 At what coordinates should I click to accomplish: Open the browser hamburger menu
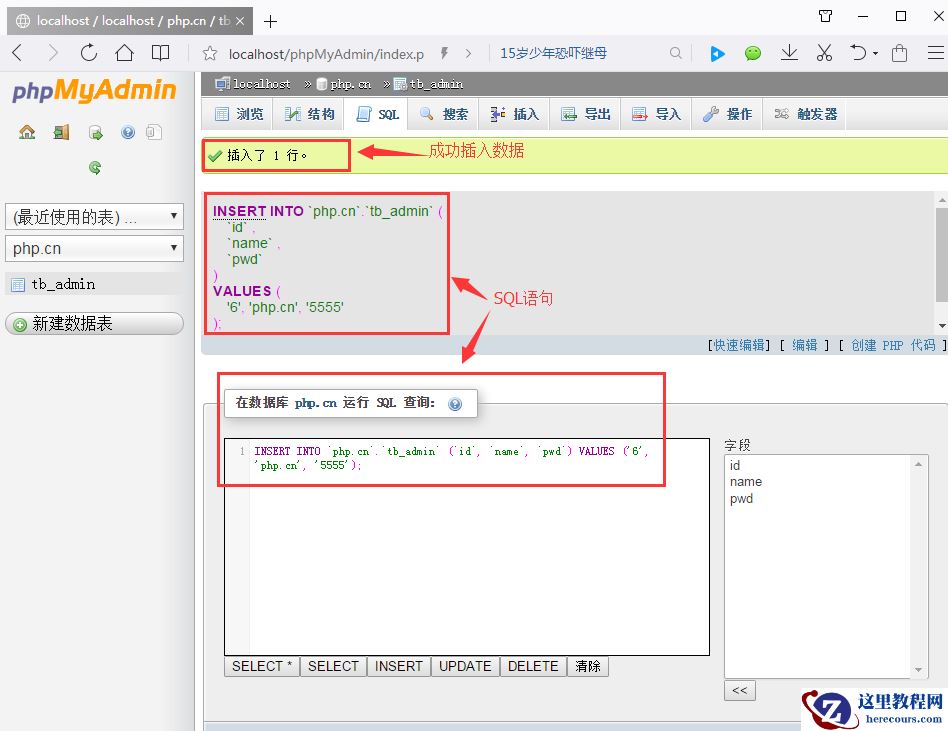pyautogui.click(x=936, y=53)
